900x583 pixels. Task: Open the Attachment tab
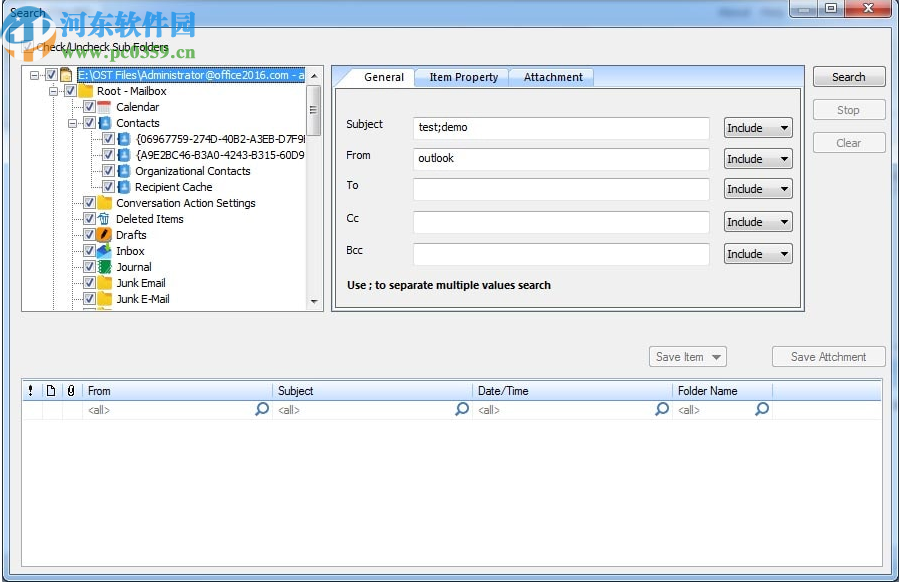tap(551, 76)
